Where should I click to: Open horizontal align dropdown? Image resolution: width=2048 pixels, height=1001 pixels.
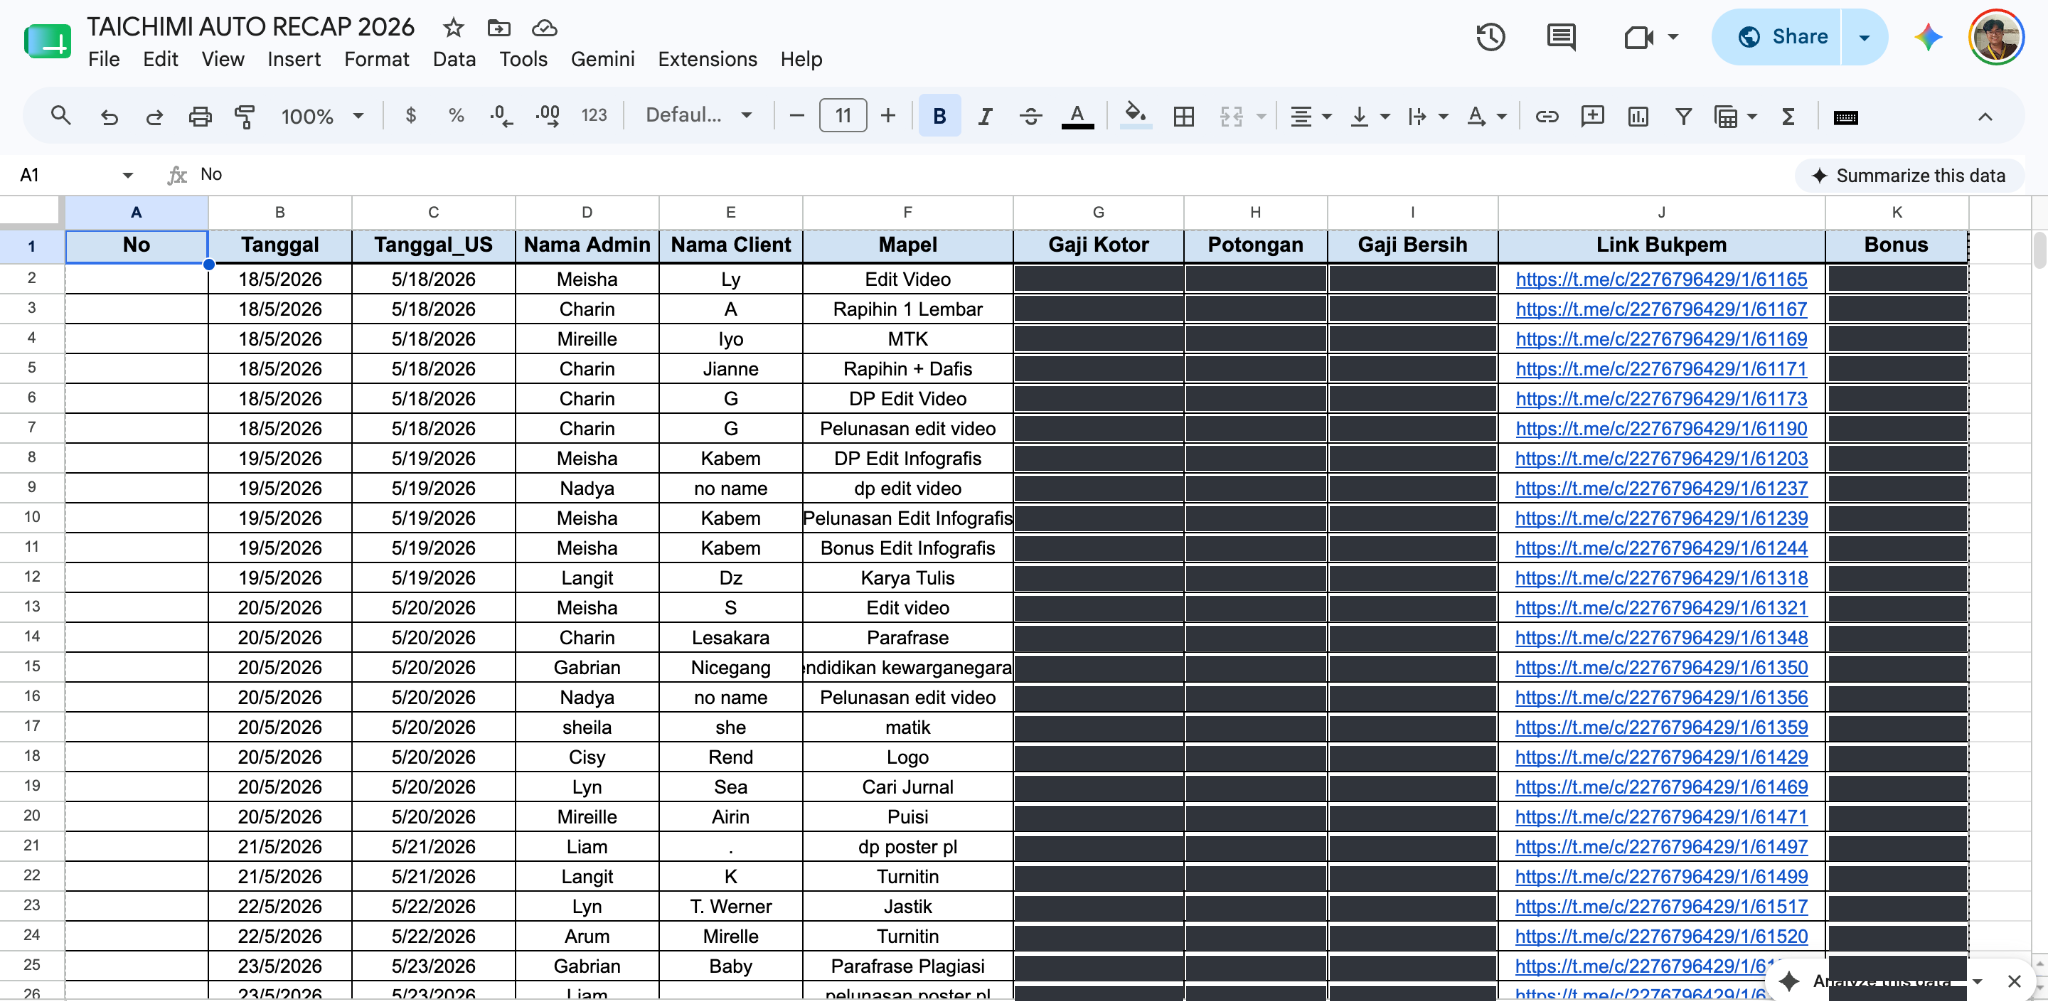[1310, 116]
